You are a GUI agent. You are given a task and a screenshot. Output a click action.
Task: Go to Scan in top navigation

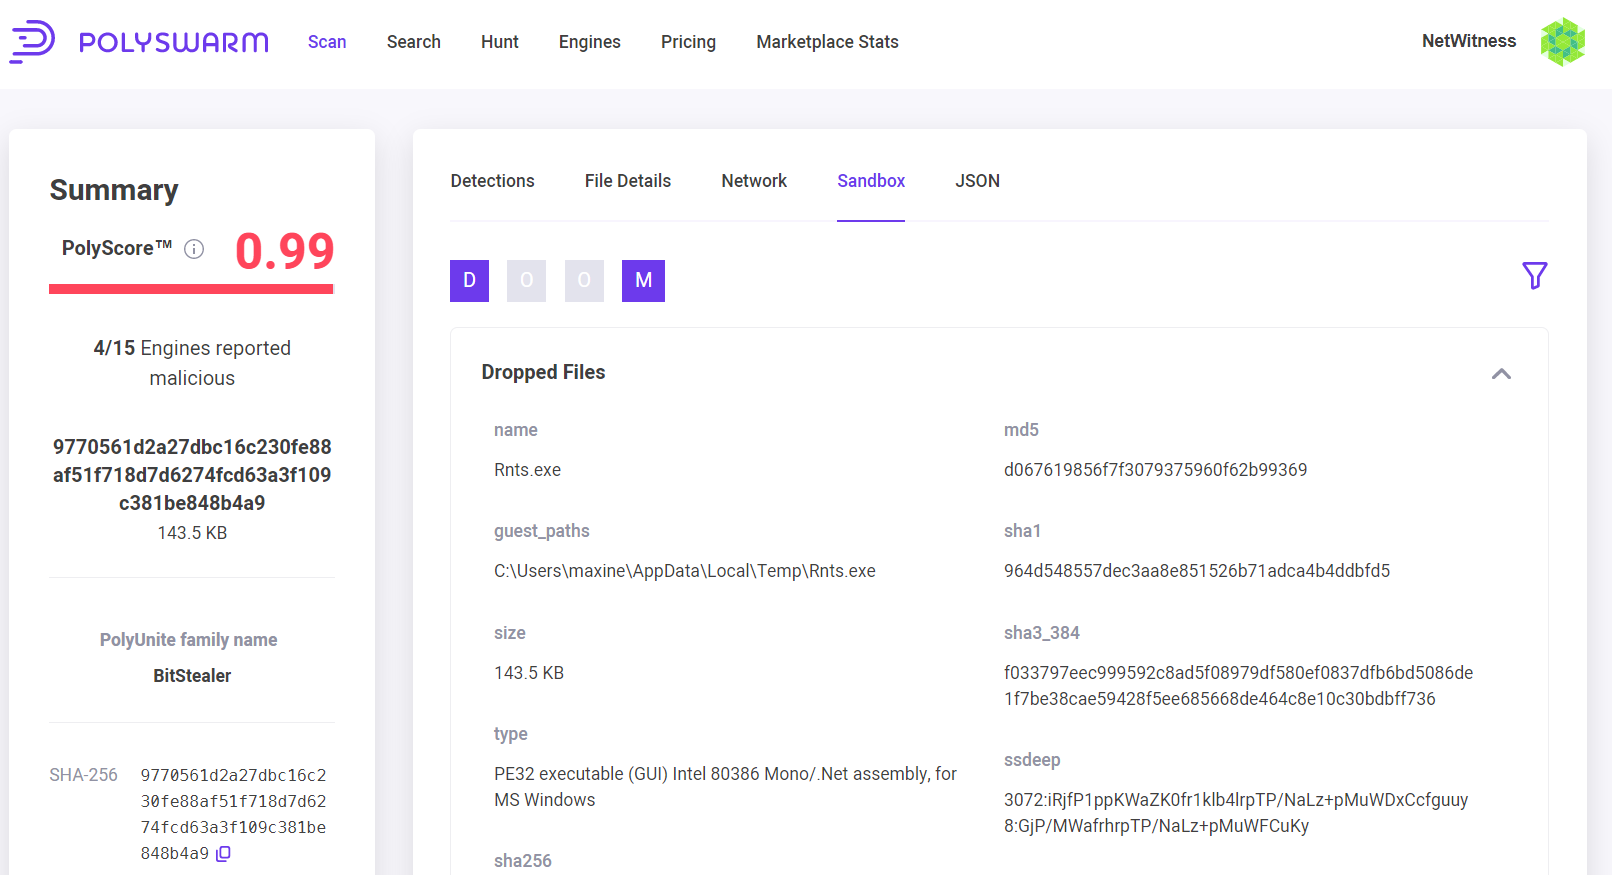click(x=327, y=42)
